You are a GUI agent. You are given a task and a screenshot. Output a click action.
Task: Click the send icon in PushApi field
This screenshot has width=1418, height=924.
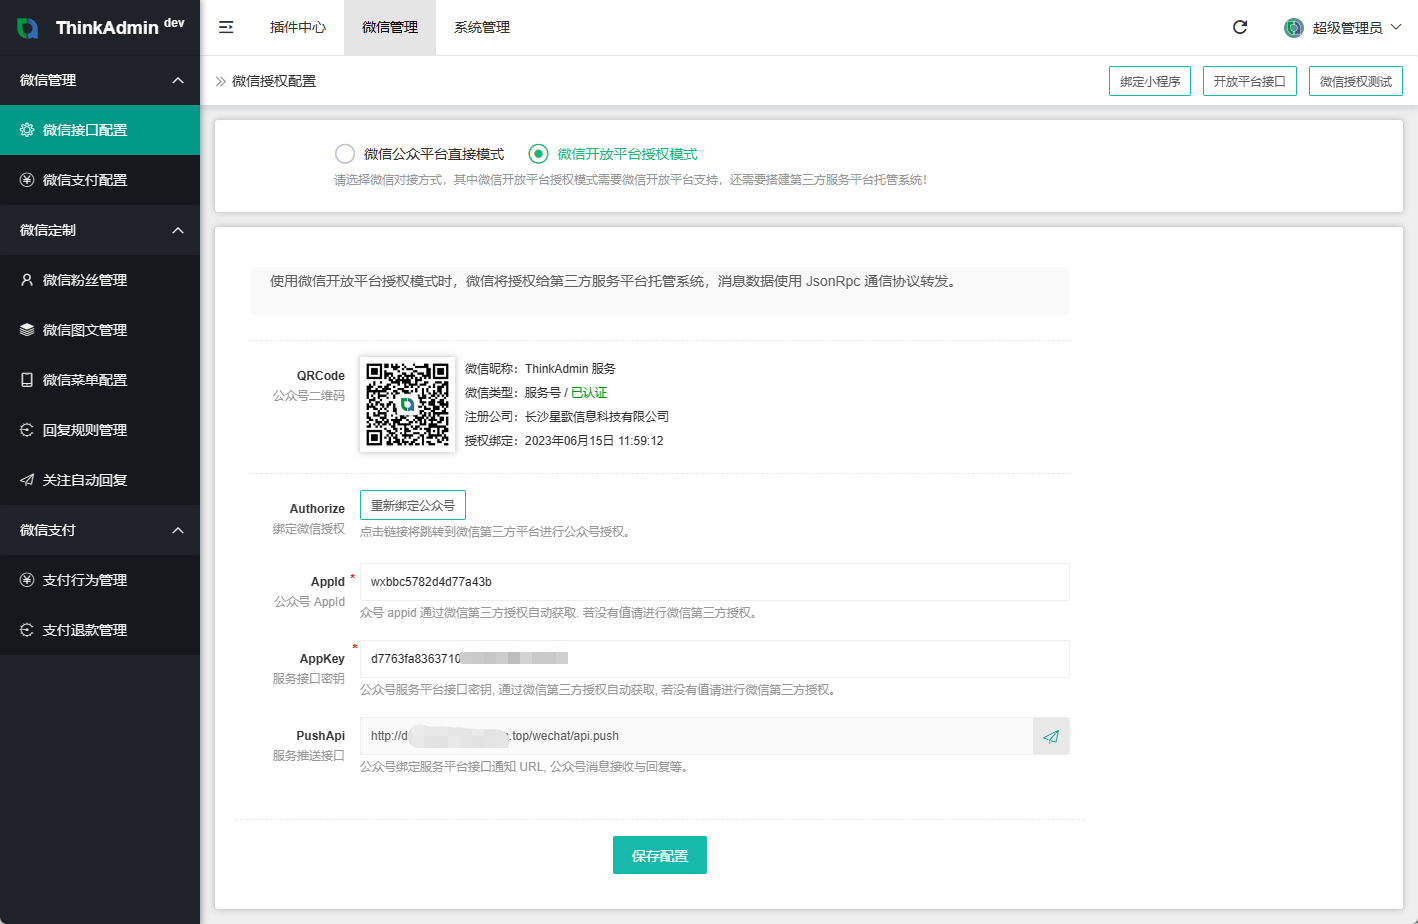point(1051,736)
